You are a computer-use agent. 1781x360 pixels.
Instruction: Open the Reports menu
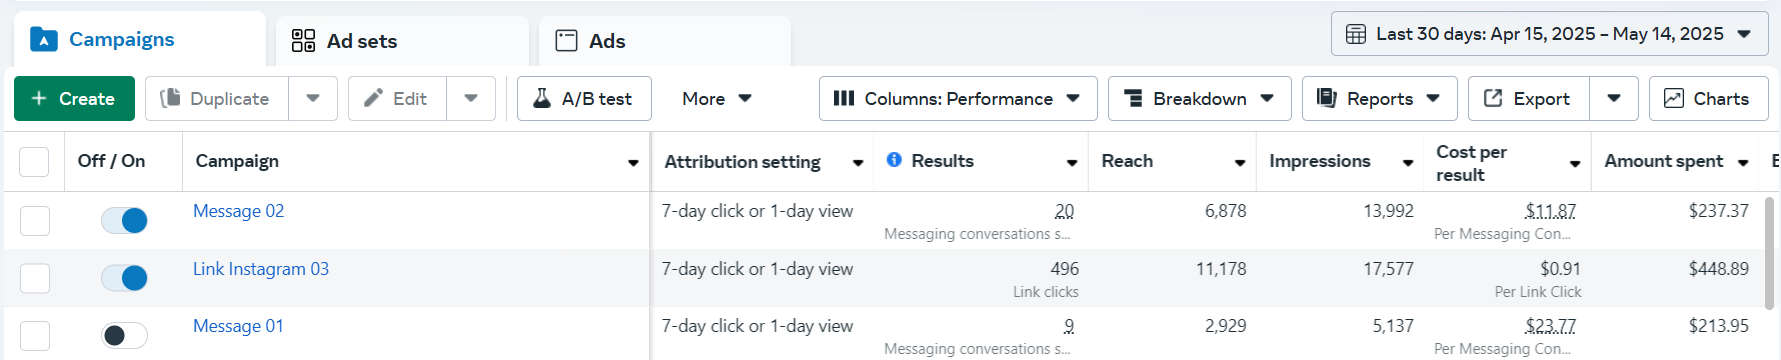(1379, 99)
